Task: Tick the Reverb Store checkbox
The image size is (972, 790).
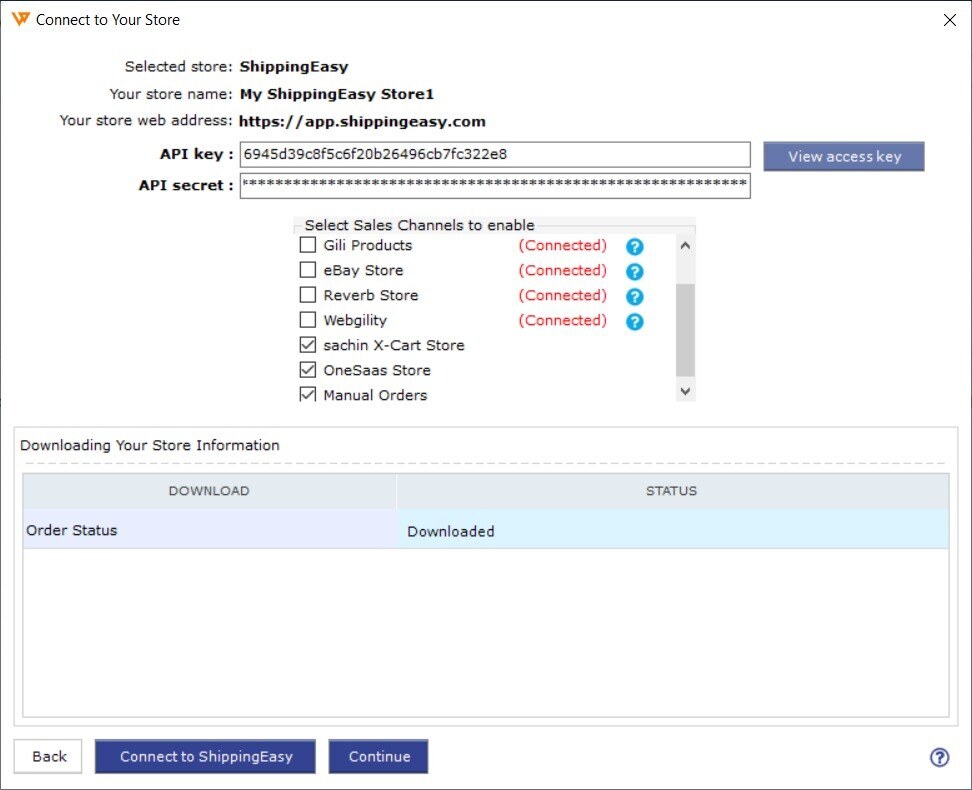Action: click(x=308, y=295)
